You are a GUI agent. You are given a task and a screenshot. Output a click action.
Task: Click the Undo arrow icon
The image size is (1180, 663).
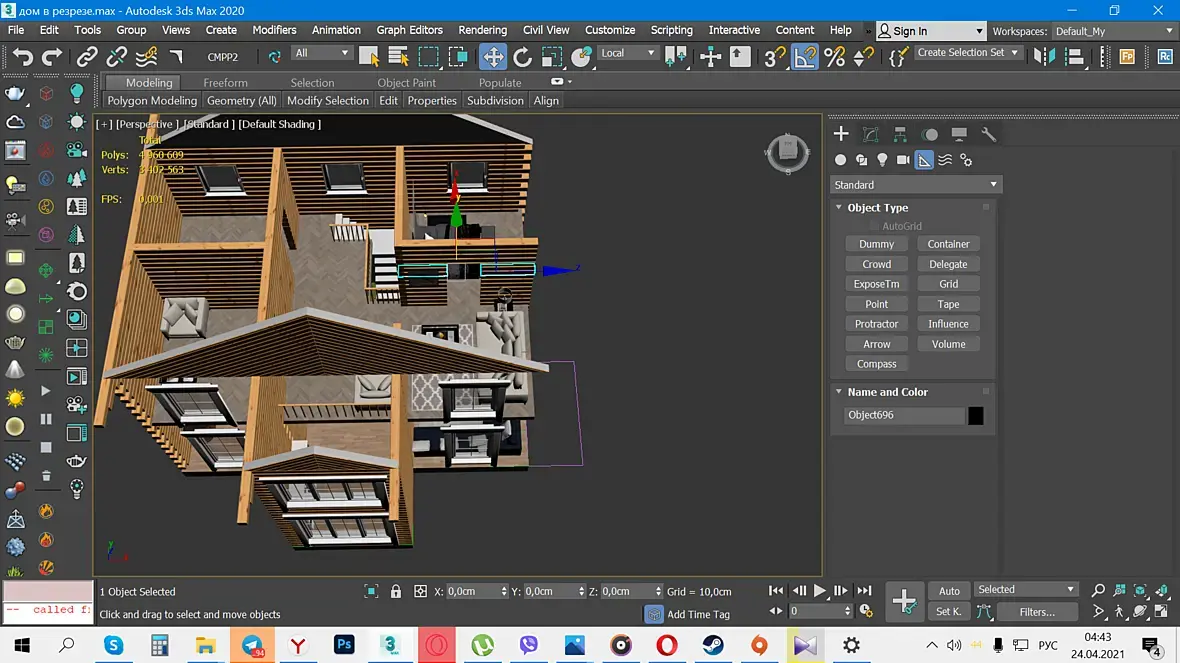(22, 56)
